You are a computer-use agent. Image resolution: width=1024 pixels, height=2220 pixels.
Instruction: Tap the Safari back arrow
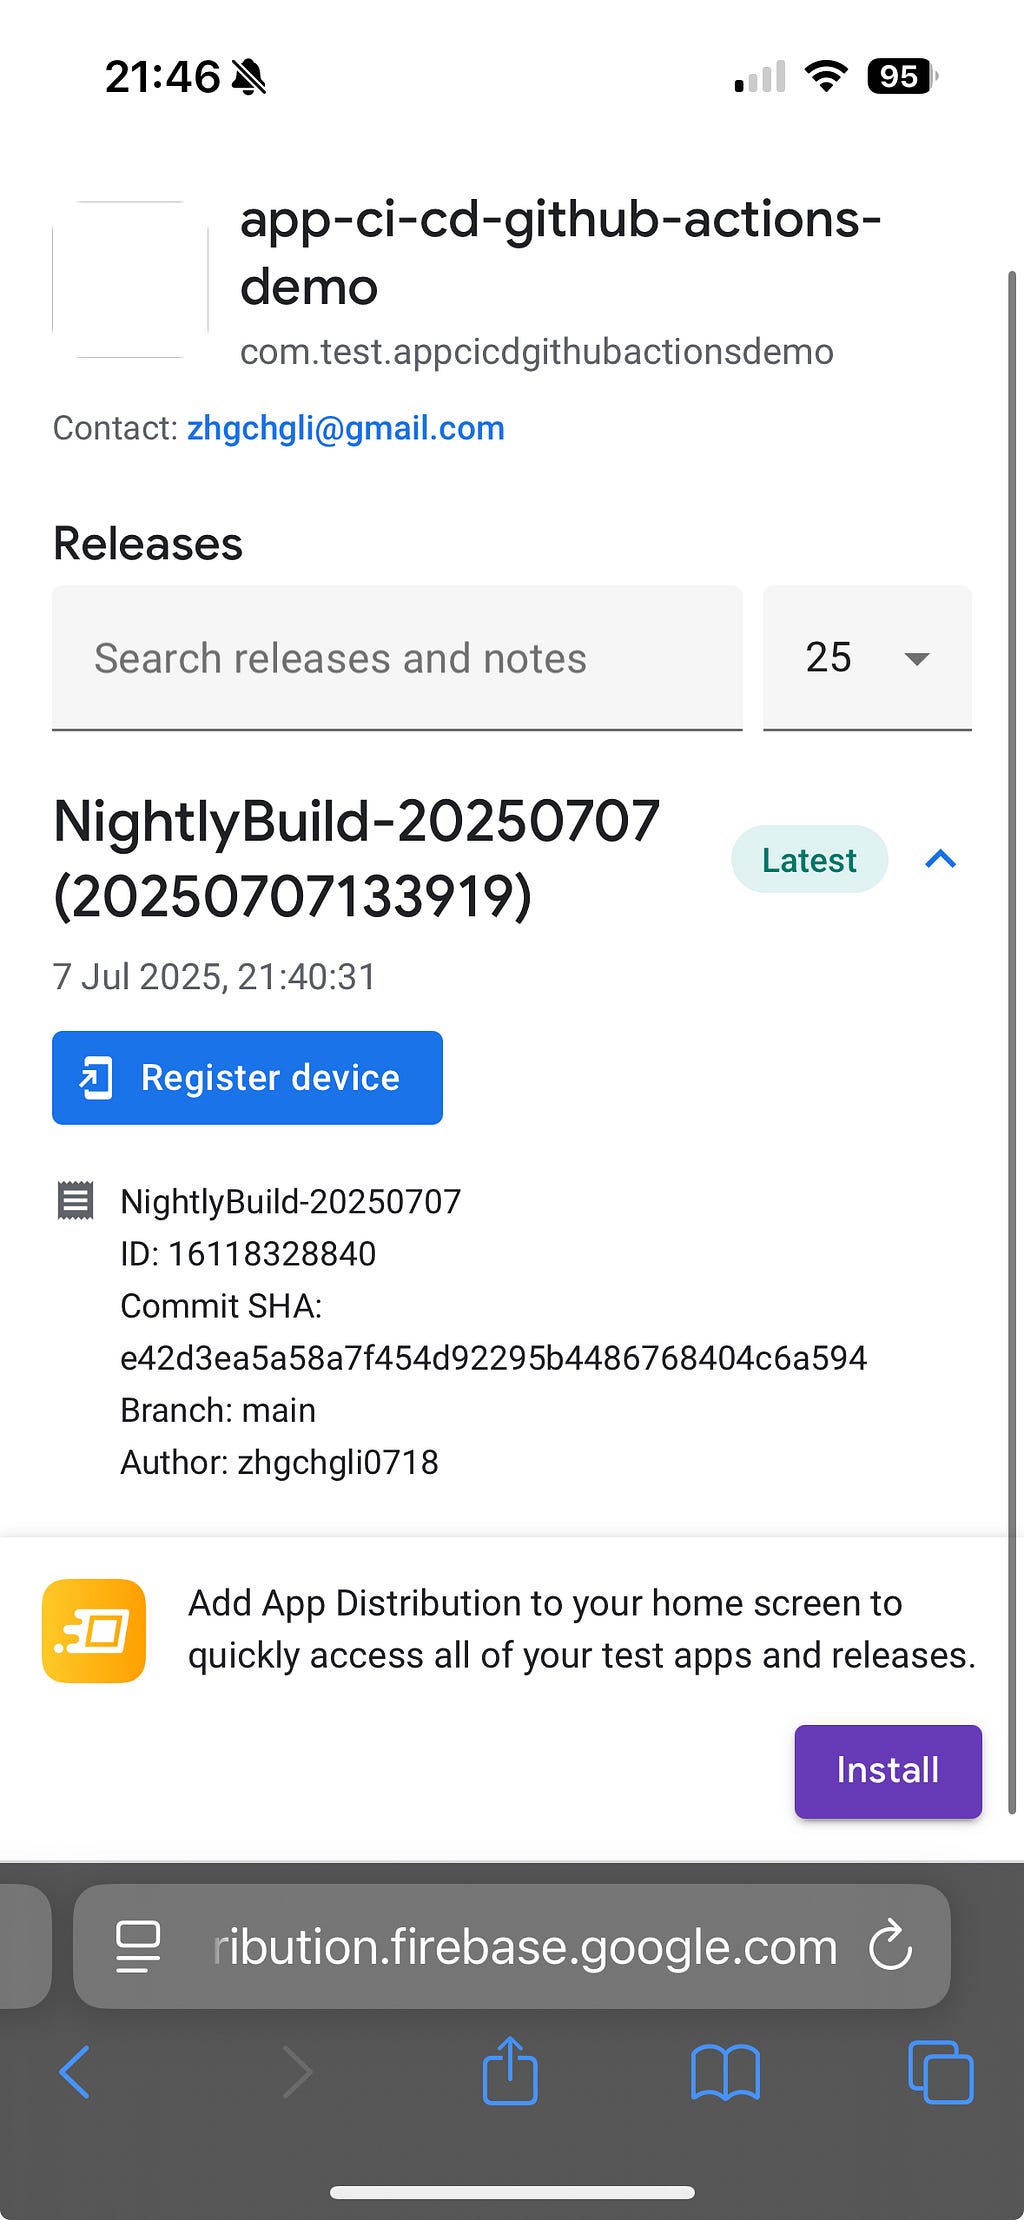[75, 2071]
